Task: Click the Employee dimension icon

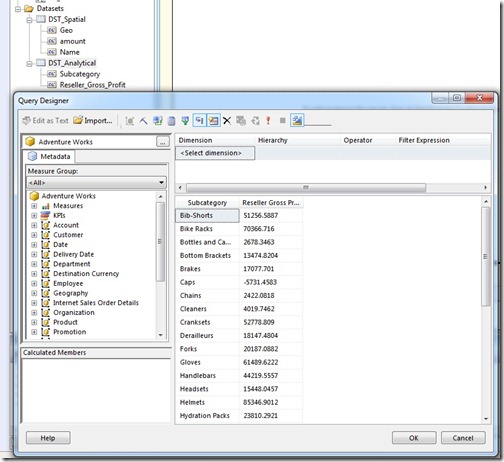Action: pos(45,283)
